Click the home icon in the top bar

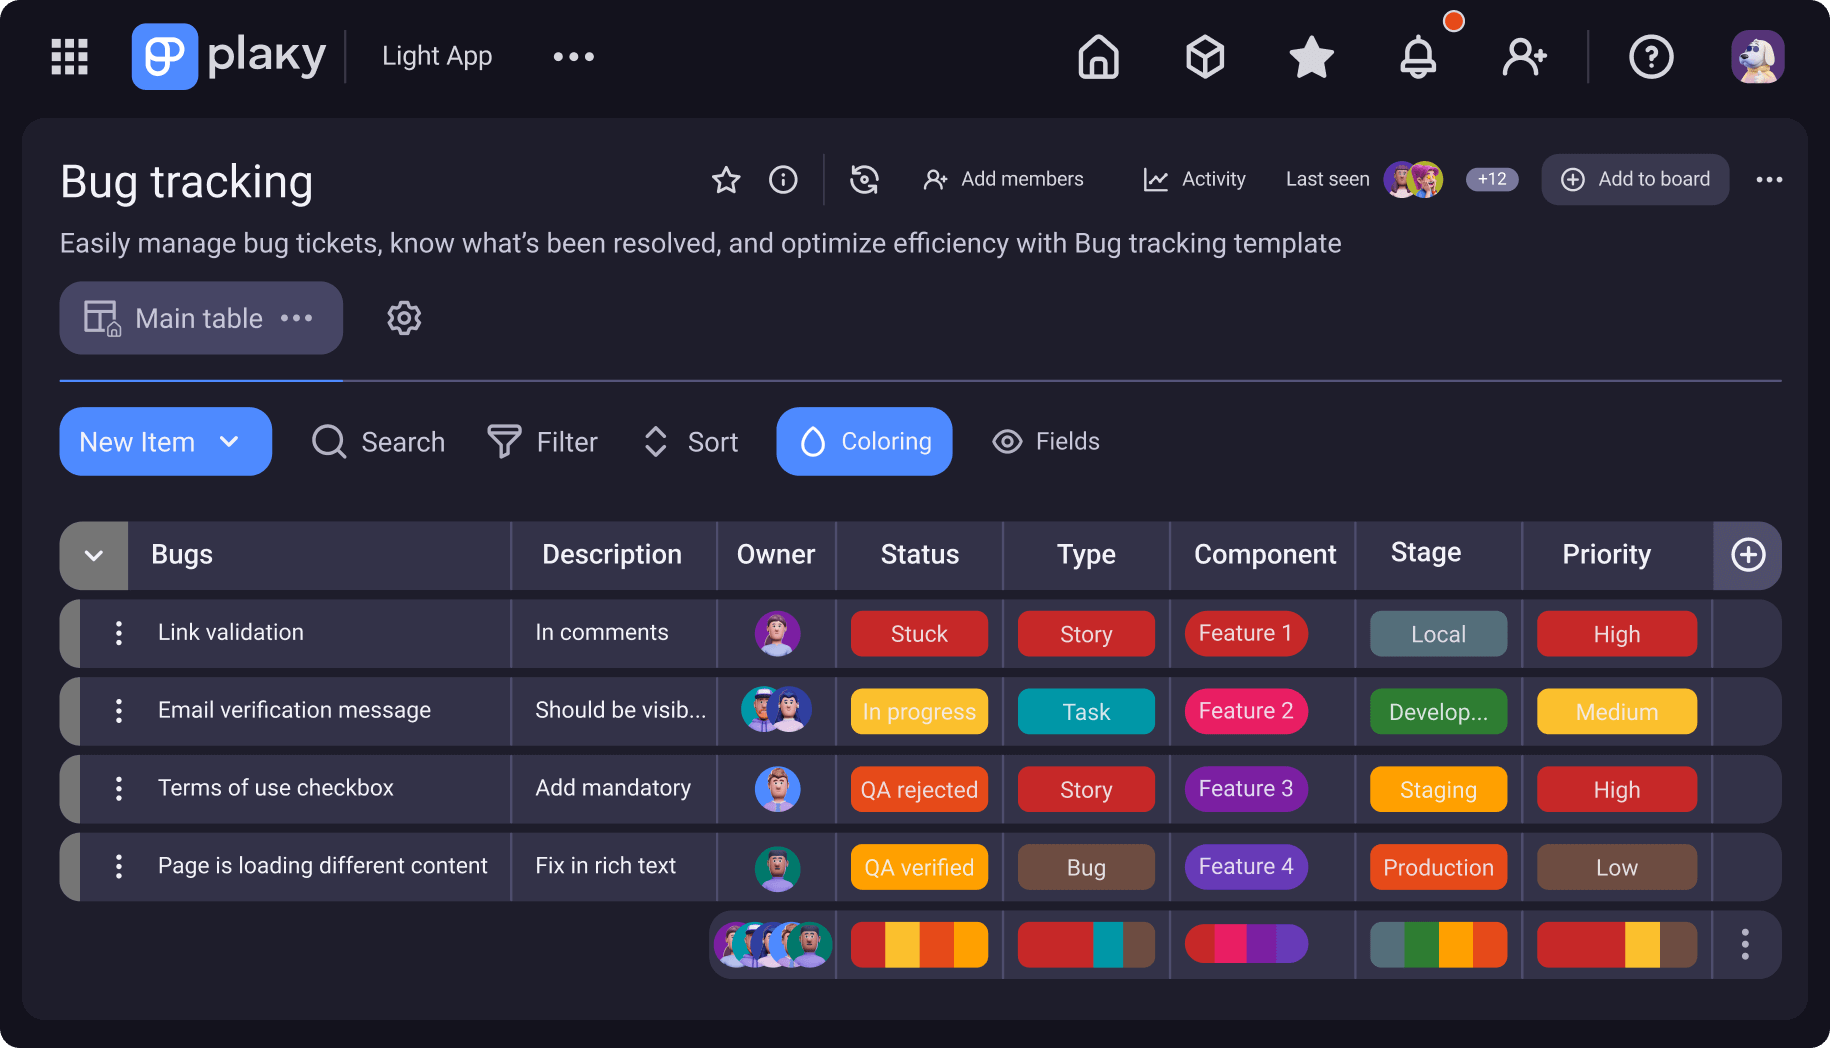pyautogui.click(x=1098, y=57)
